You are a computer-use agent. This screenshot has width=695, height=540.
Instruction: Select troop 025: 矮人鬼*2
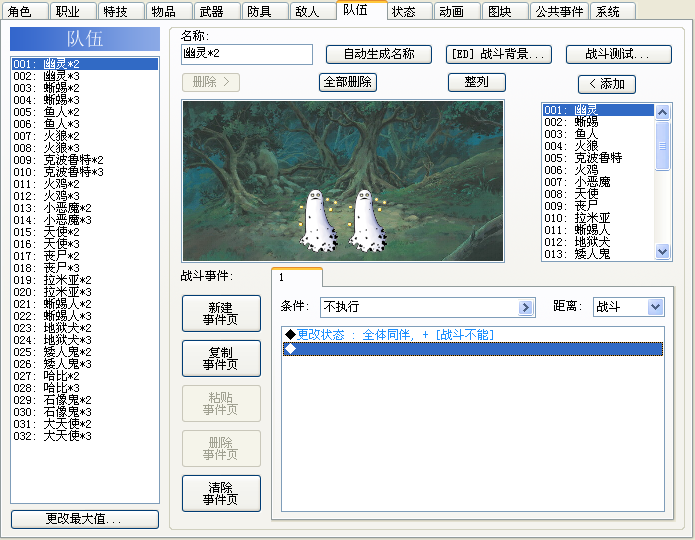pos(85,352)
